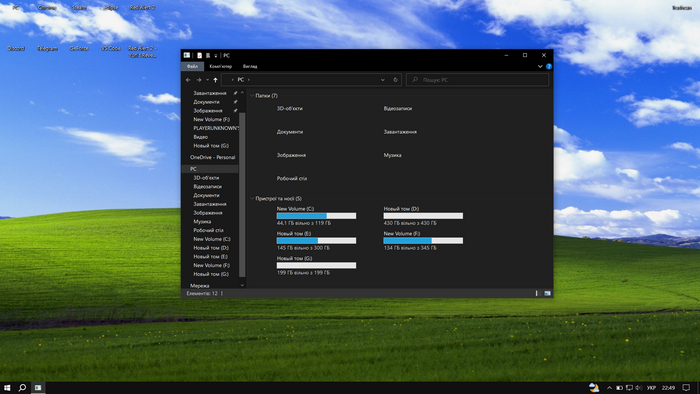The image size is (700, 394).
Task: Select the Telegram desktop shortcut
Action: tap(47, 48)
